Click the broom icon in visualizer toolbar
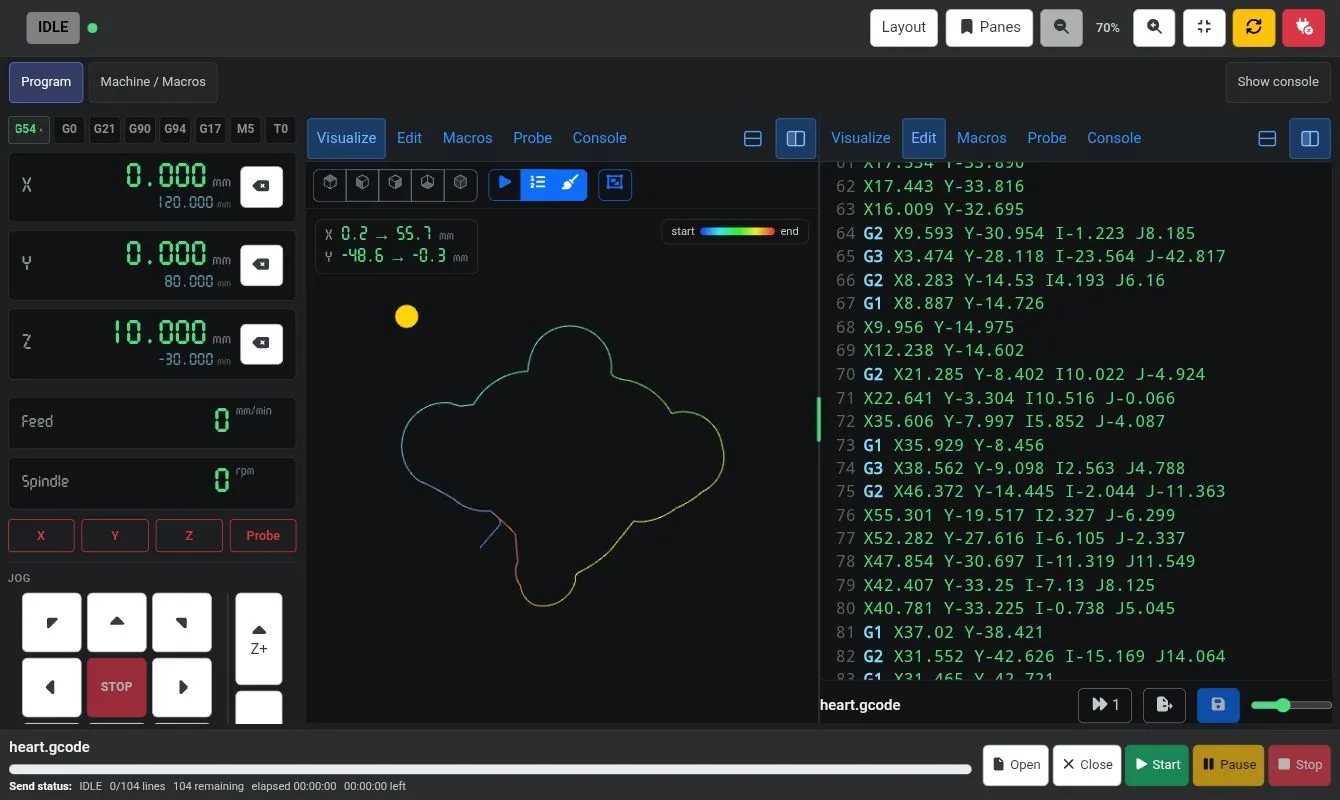Screen dimensions: 1340x800 [x=570, y=183]
